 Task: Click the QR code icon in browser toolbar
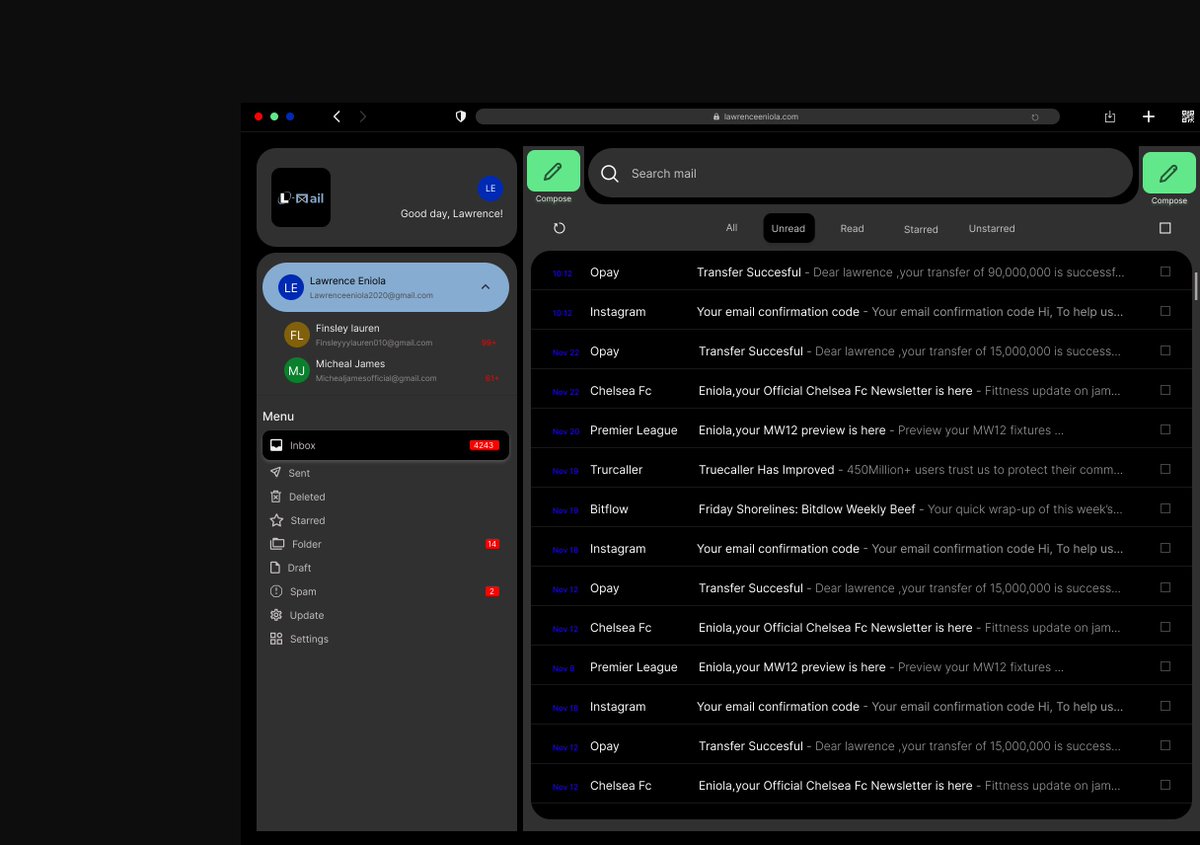(1188, 116)
